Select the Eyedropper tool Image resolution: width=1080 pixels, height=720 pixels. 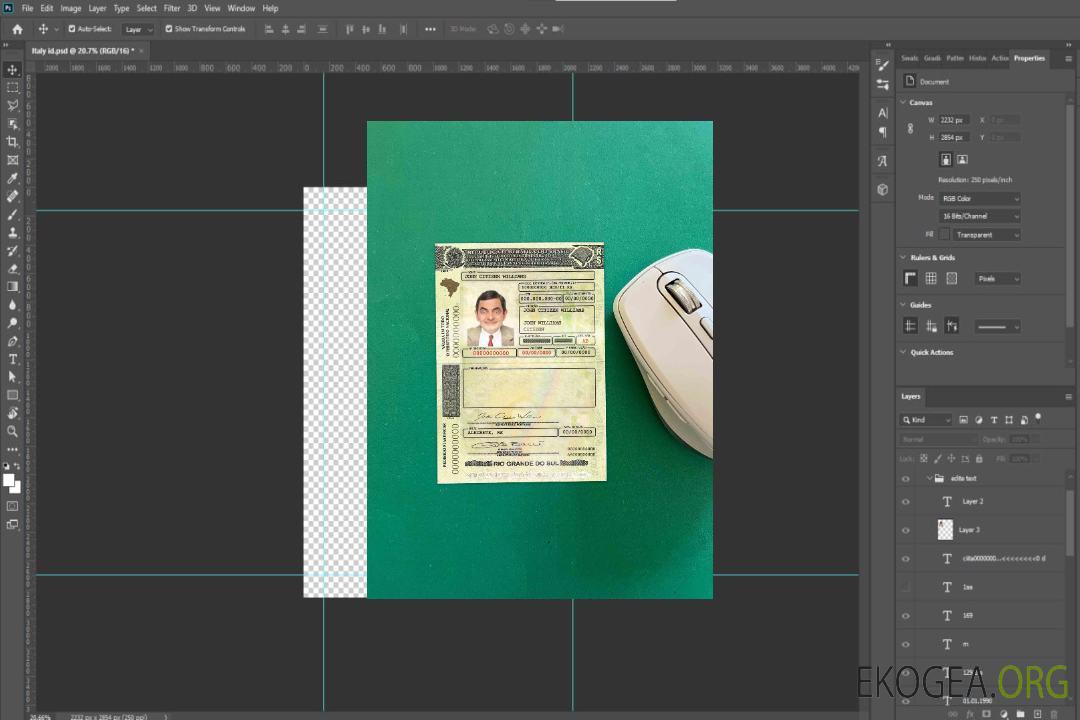[12, 178]
